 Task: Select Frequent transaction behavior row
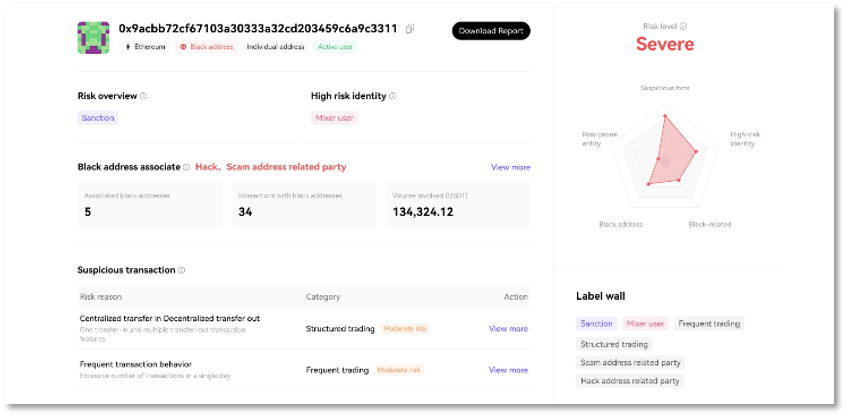tap(304, 370)
